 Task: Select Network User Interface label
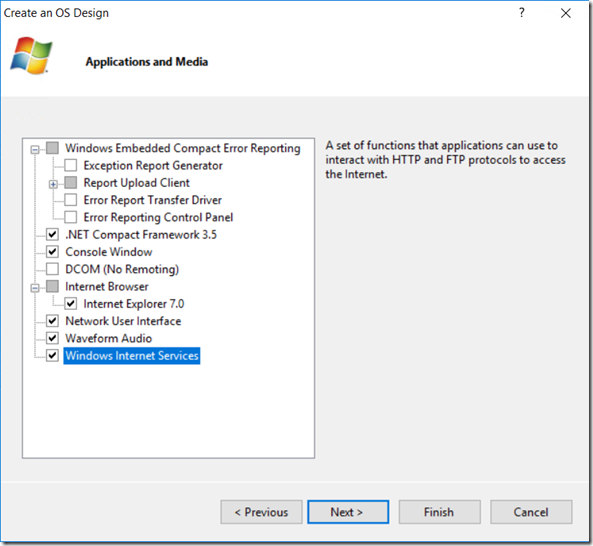[x=123, y=321]
